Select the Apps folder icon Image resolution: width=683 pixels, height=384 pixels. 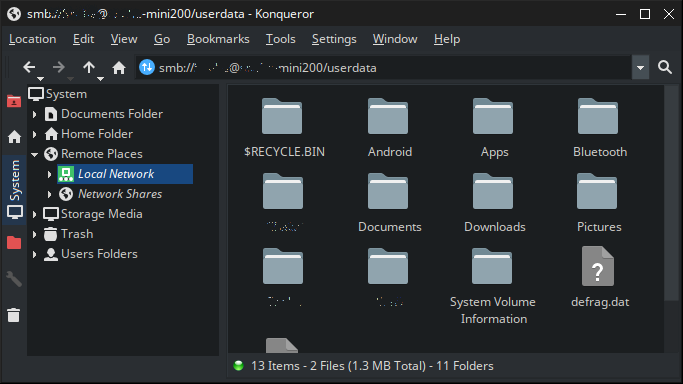(493, 116)
